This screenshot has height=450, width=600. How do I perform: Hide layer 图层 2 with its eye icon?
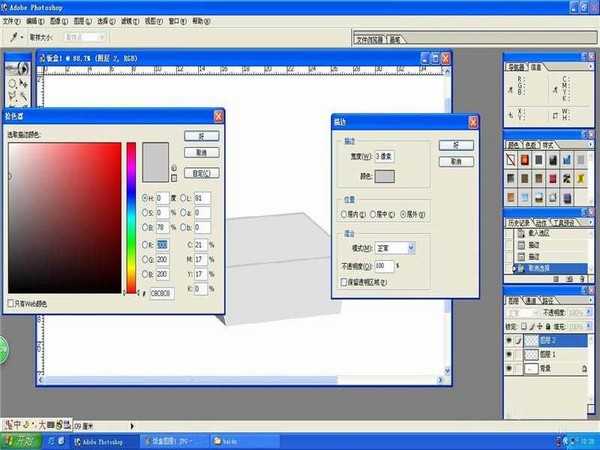click(509, 340)
